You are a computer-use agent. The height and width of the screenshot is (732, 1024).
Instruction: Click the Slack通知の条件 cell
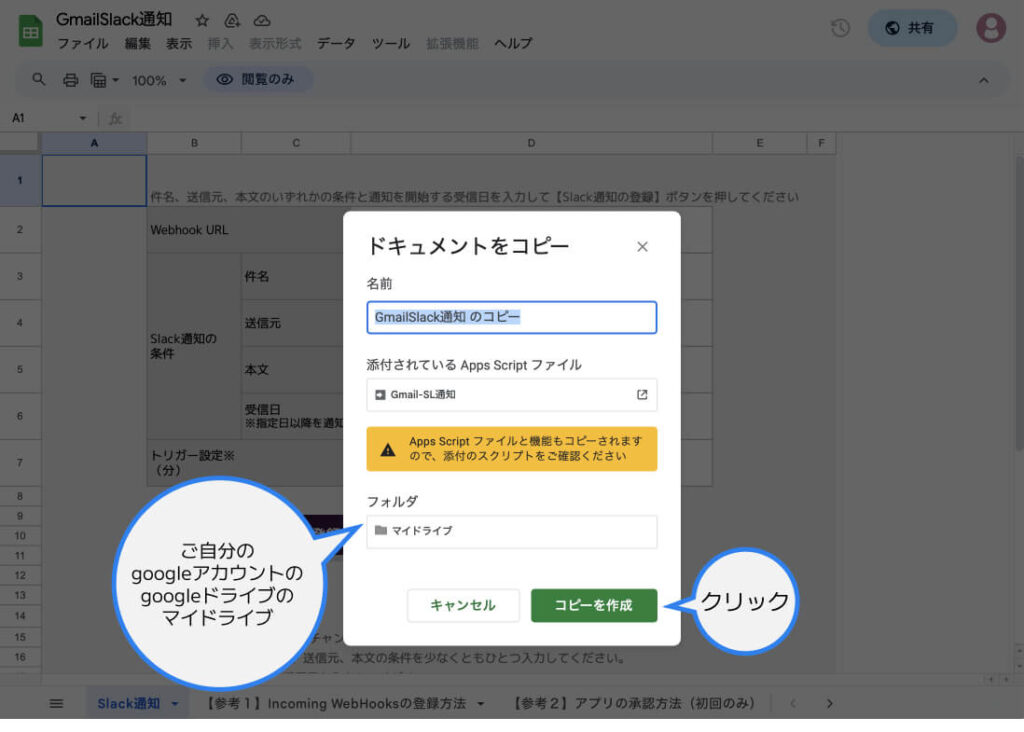[194, 346]
